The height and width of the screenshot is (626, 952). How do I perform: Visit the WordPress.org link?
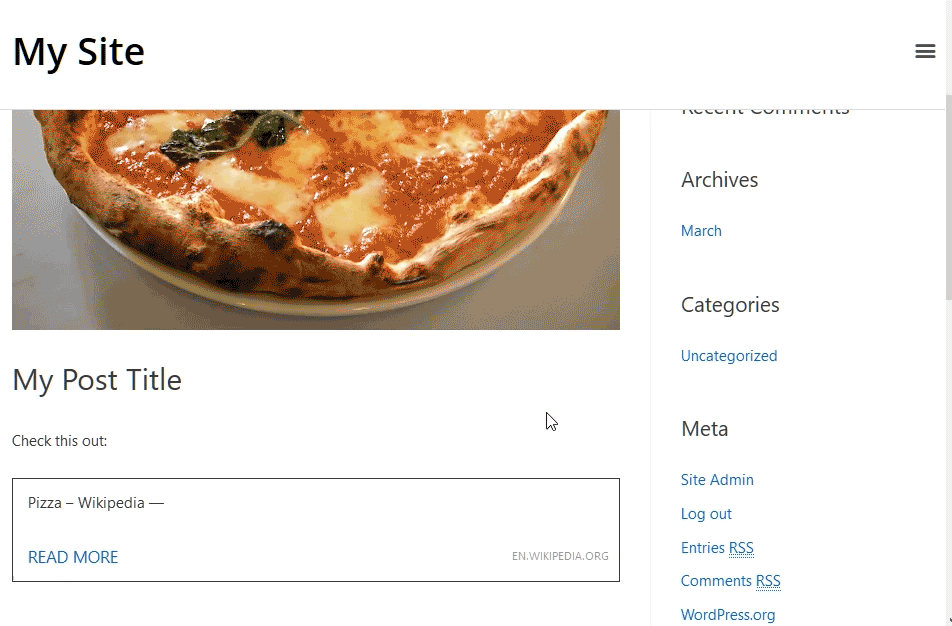[x=727, y=615]
